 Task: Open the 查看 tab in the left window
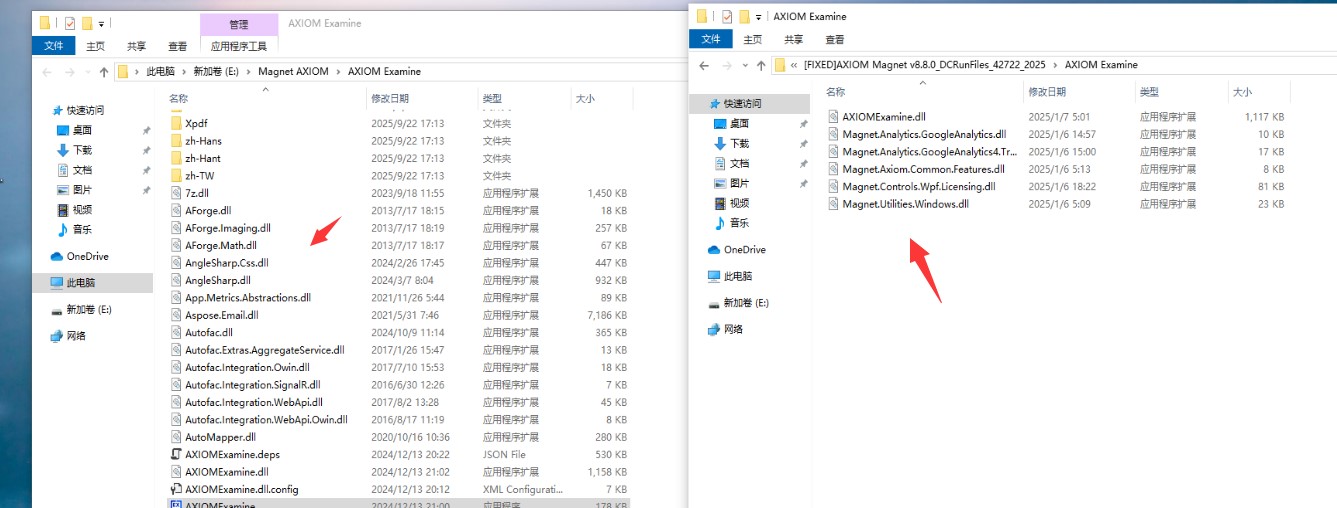point(177,46)
